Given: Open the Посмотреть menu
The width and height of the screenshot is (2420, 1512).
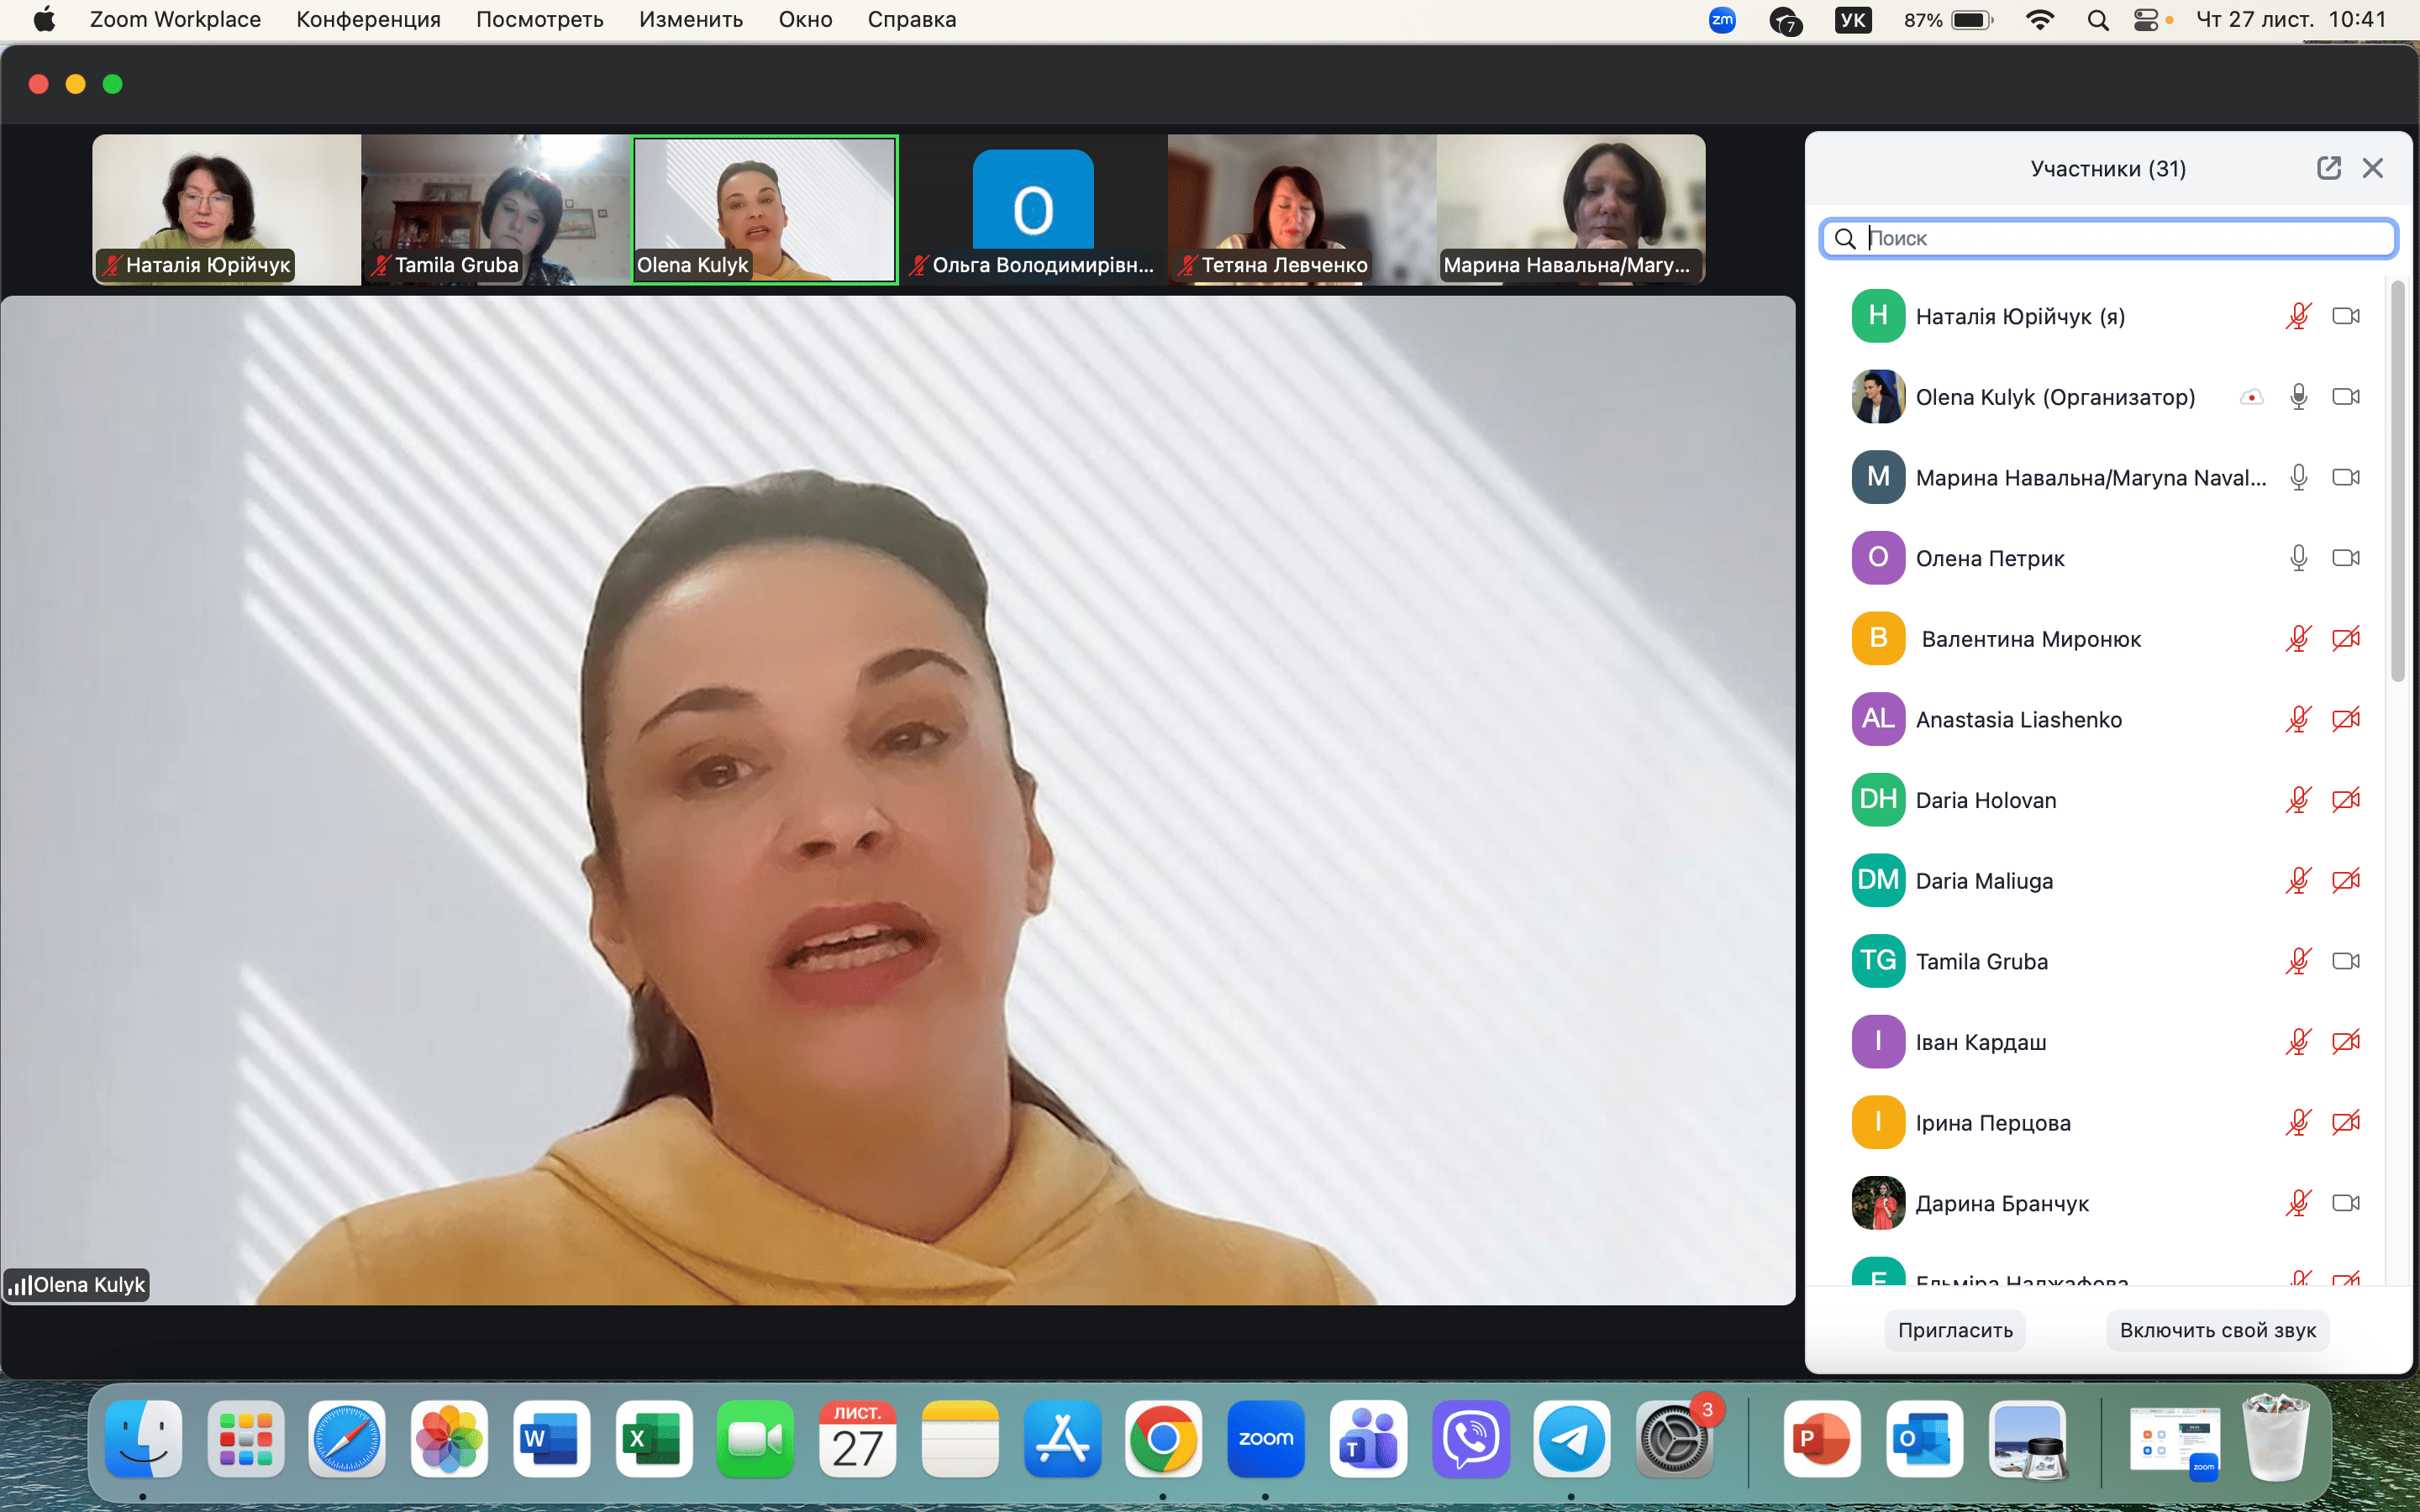Looking at the screenshot, I should [x=539, y=20].
